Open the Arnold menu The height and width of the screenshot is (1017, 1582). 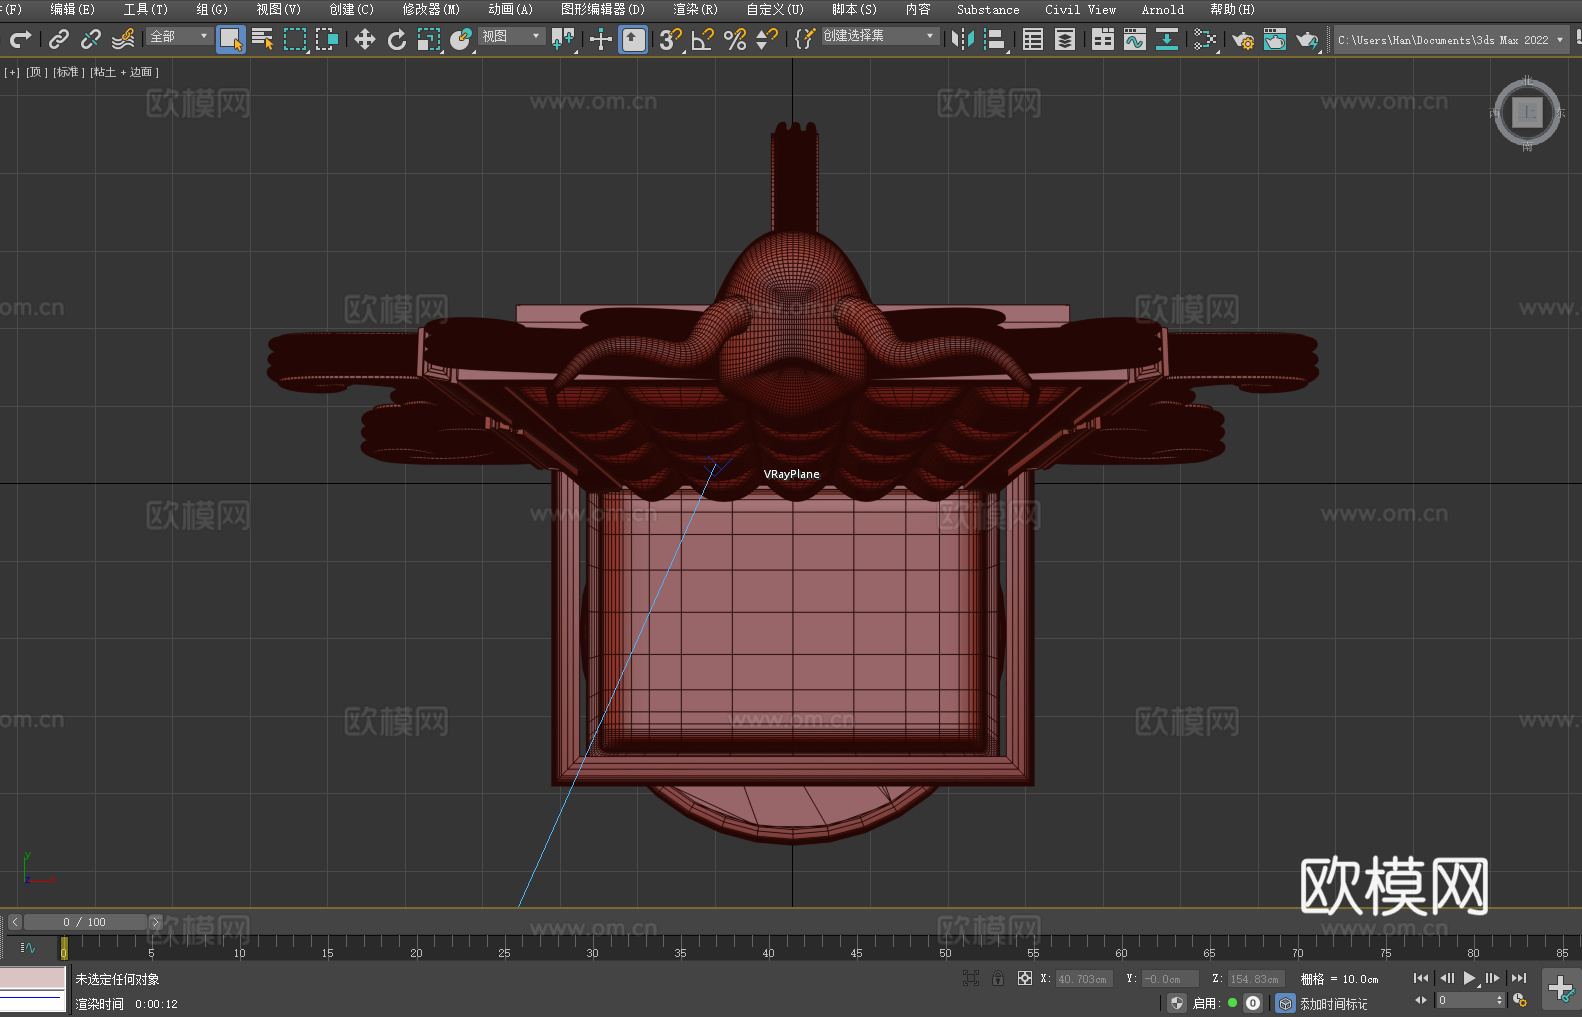pos(1162,9)
